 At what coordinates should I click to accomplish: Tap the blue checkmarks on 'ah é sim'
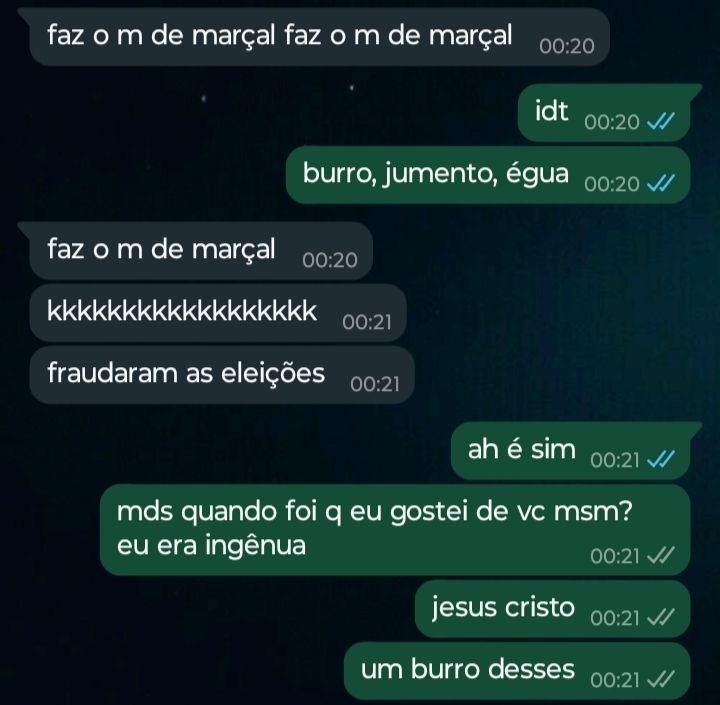tap(661, 459)
